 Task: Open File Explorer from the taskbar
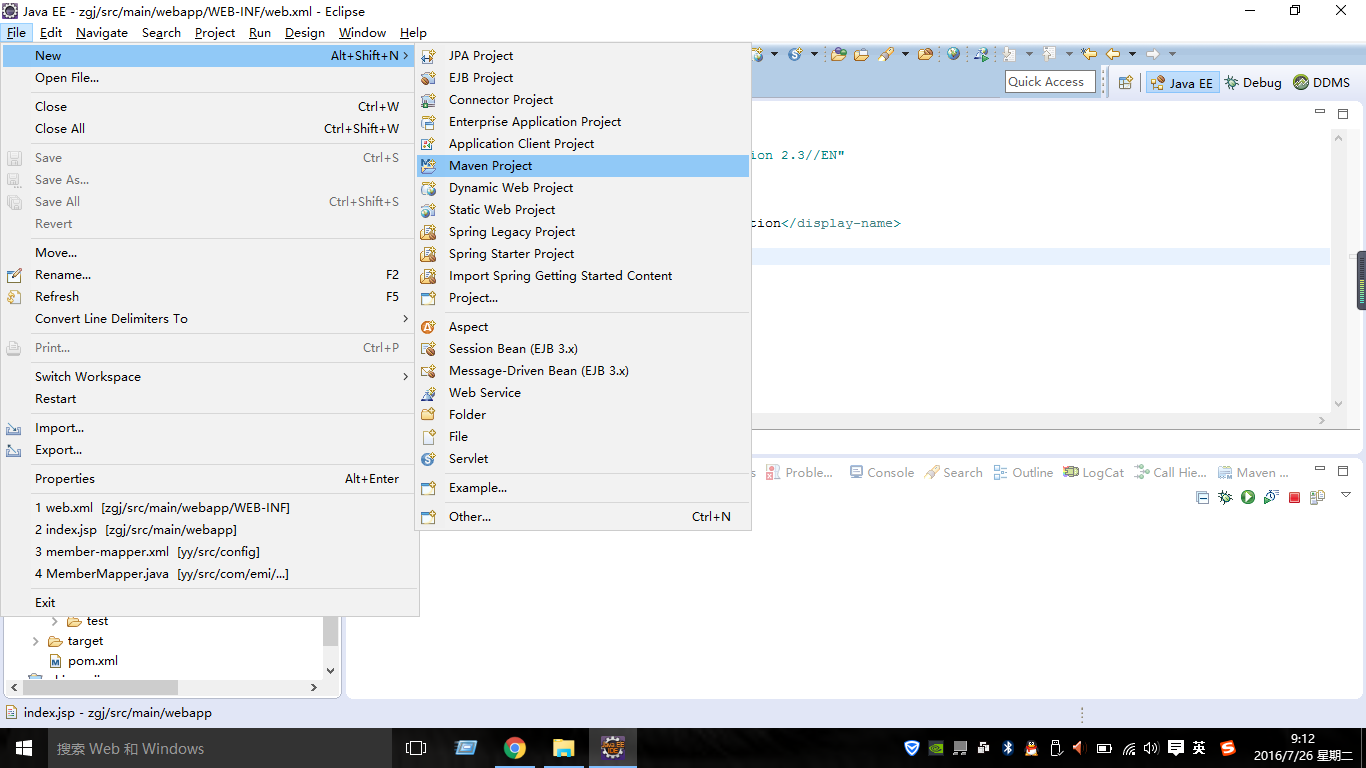click(x=564, y=748)
